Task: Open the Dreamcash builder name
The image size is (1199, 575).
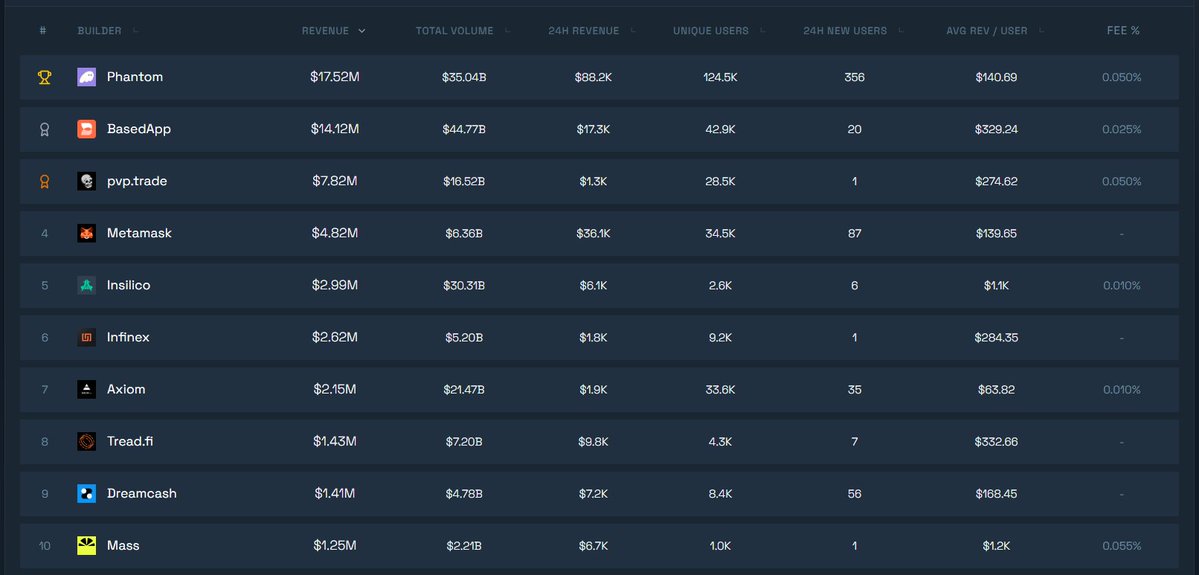Action: 141,493
